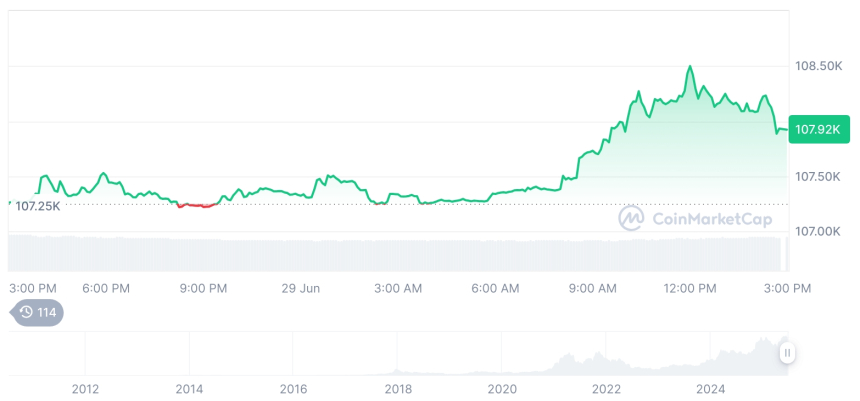The height and width of the screenshot is (401, 860).
Task: Select the 29 Jun date label
Action: tap(301, 288)
